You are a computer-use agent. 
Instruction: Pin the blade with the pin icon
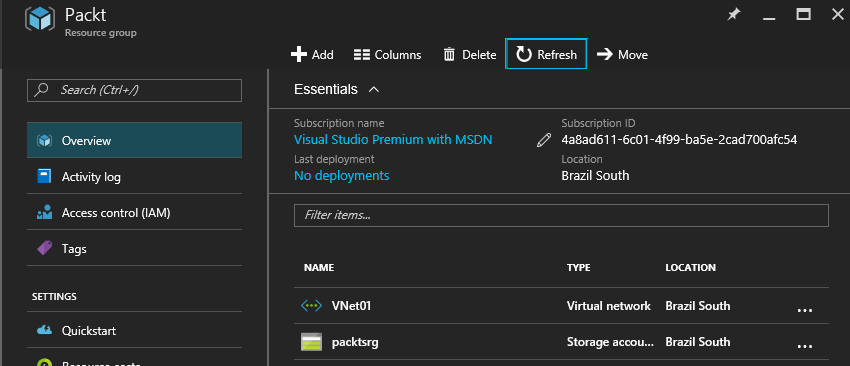coord(733,15)
